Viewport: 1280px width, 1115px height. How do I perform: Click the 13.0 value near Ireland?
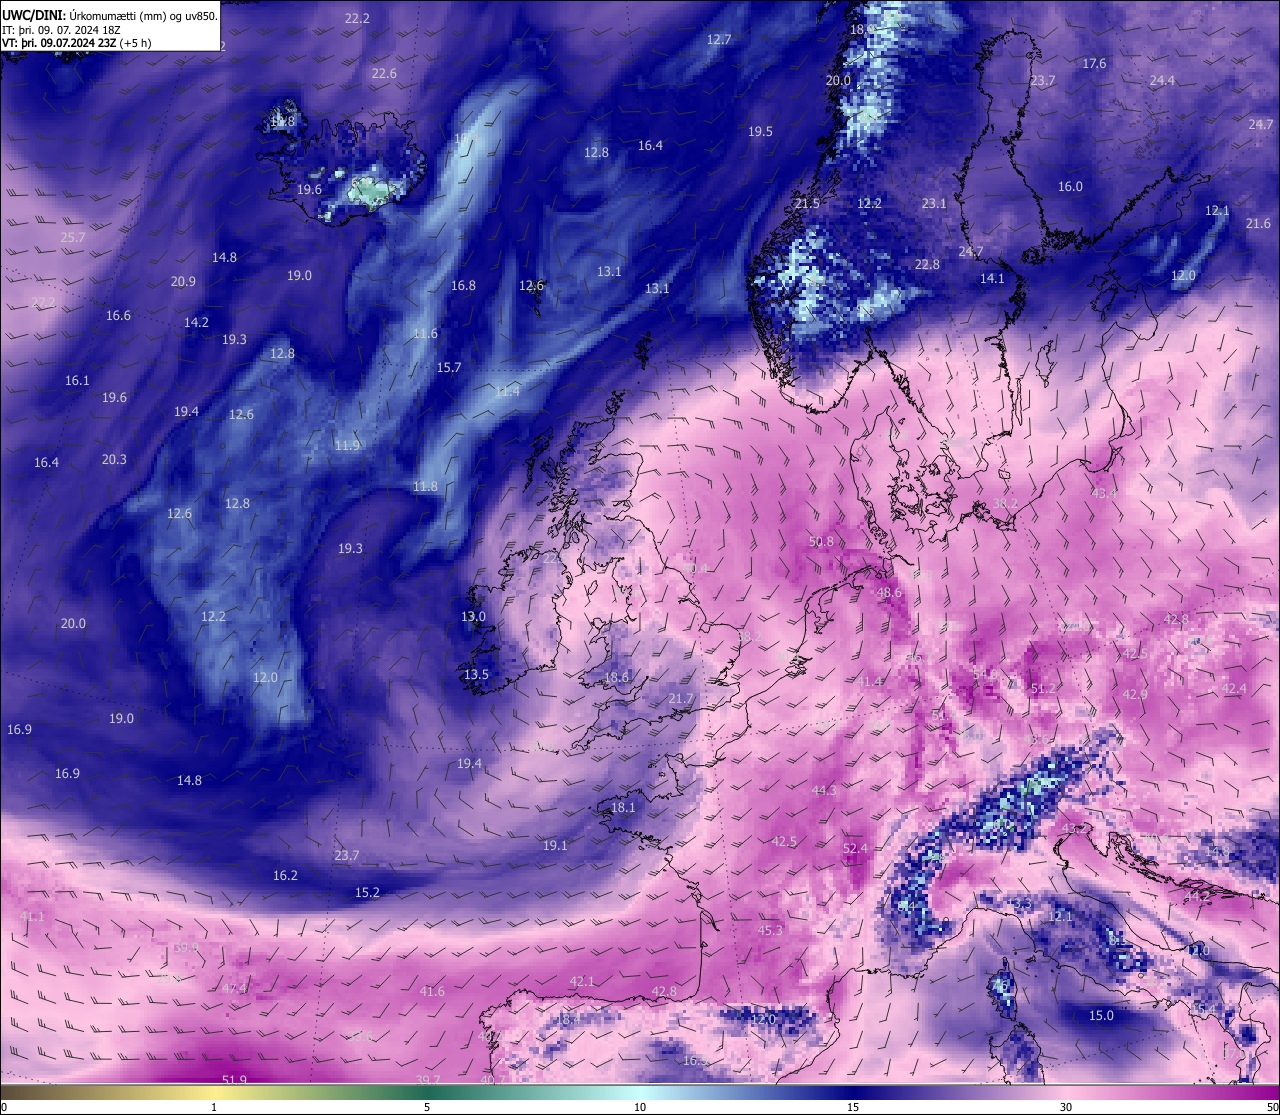coord(473,616)
